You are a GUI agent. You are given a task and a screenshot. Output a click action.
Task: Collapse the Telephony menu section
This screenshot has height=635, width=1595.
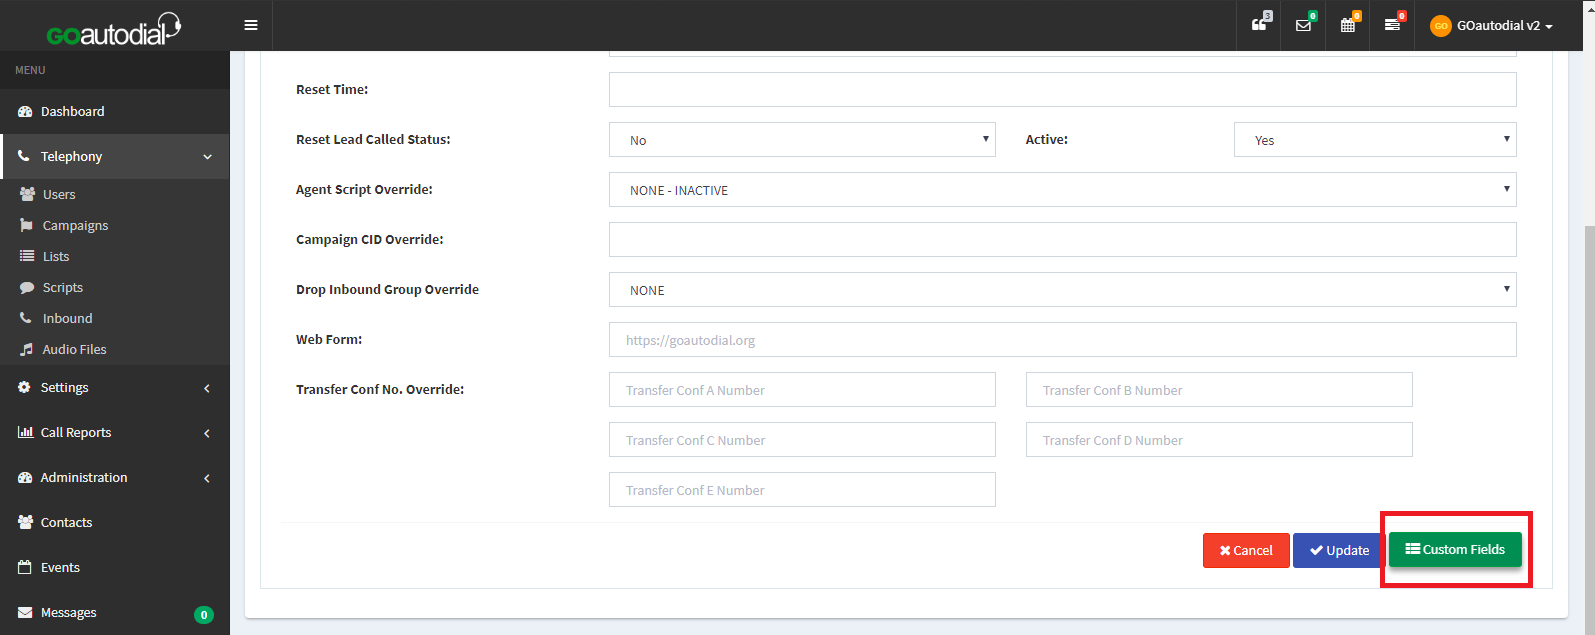[x=115, y=156]
